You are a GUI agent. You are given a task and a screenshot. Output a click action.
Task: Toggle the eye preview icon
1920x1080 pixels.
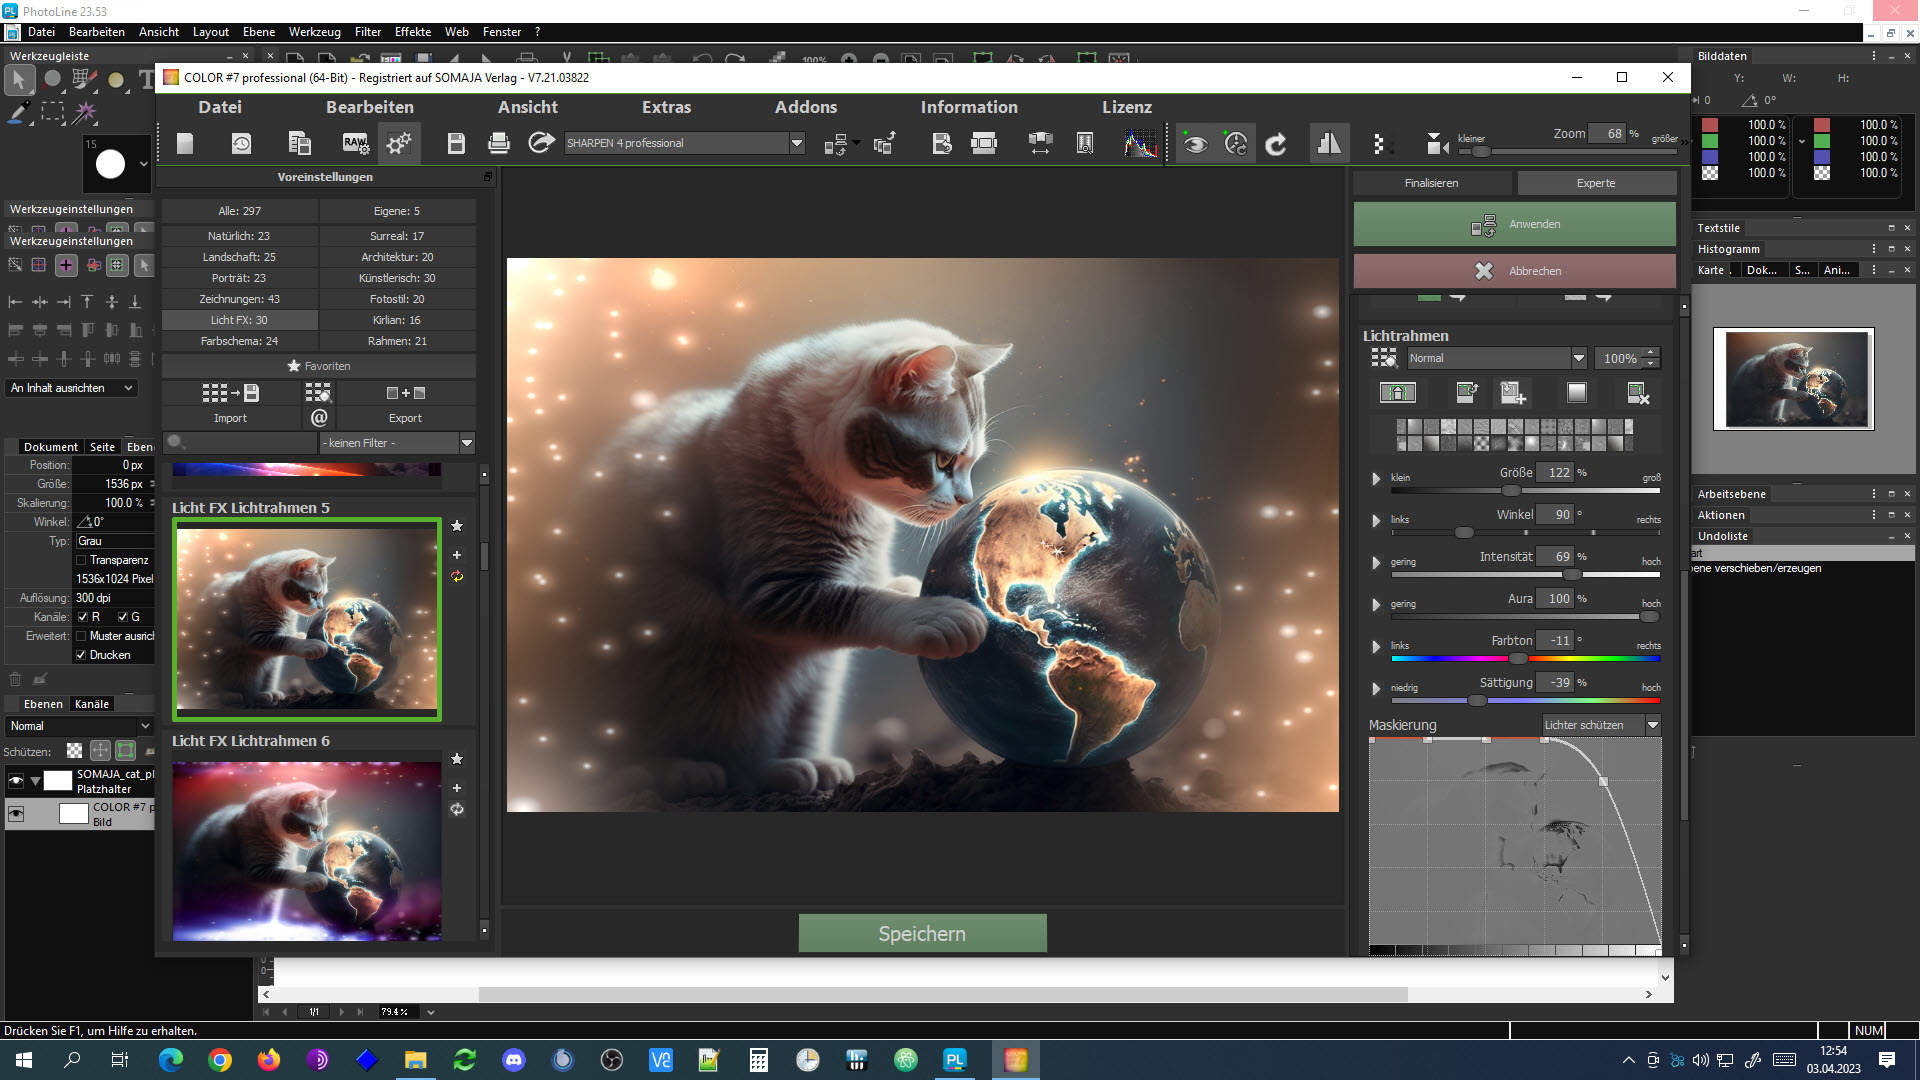1194,143
